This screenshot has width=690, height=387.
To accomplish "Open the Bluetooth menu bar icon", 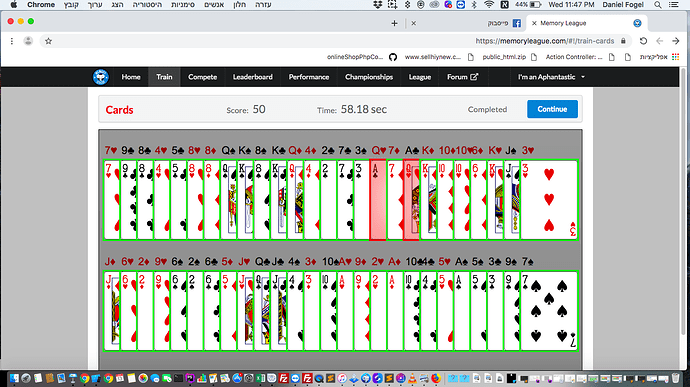I will click(x=474, y=5).
